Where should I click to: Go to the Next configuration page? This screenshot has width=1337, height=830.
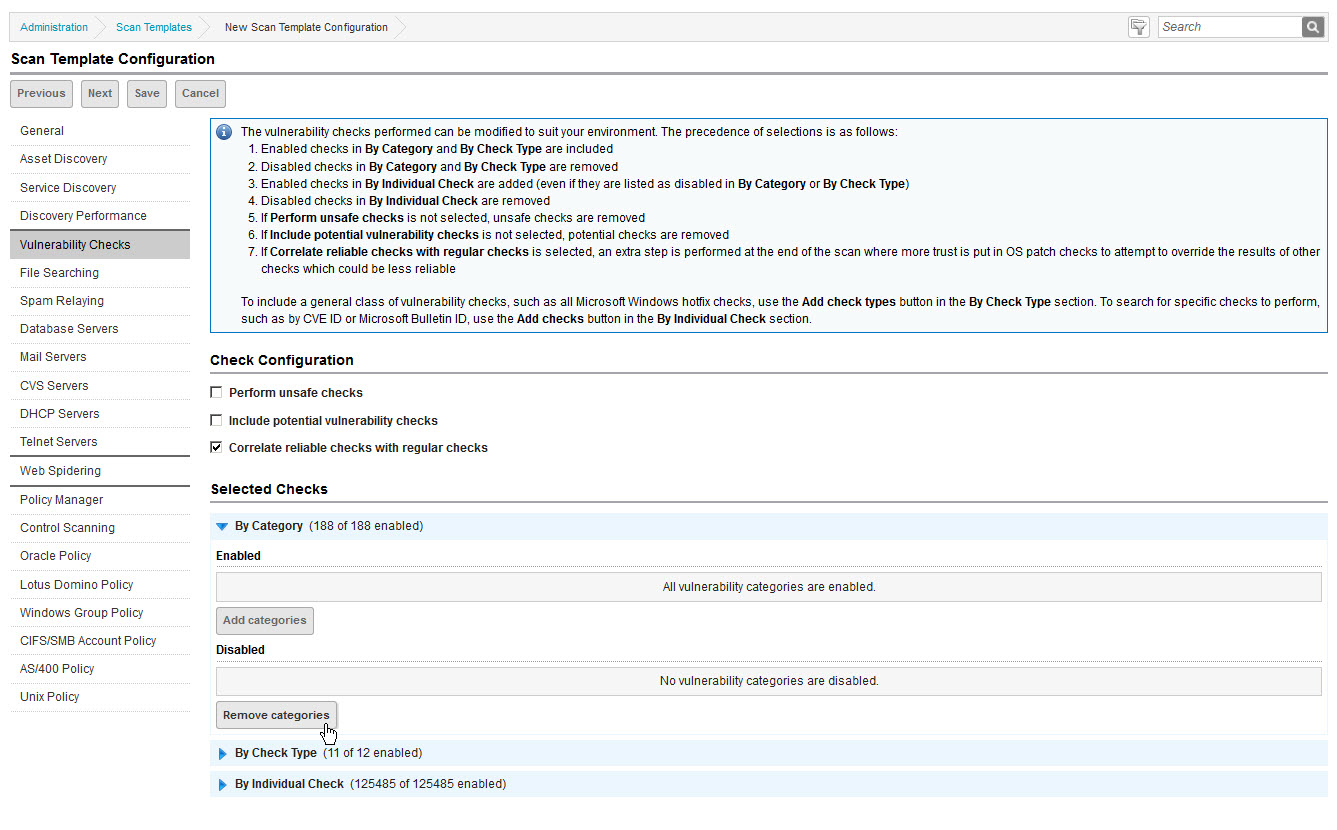(x=100, y=94)
